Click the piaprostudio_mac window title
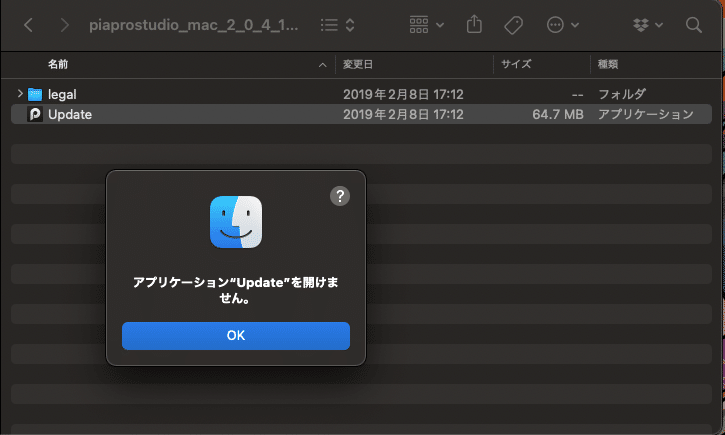This screenshot has width=725, height=435. 193,25
